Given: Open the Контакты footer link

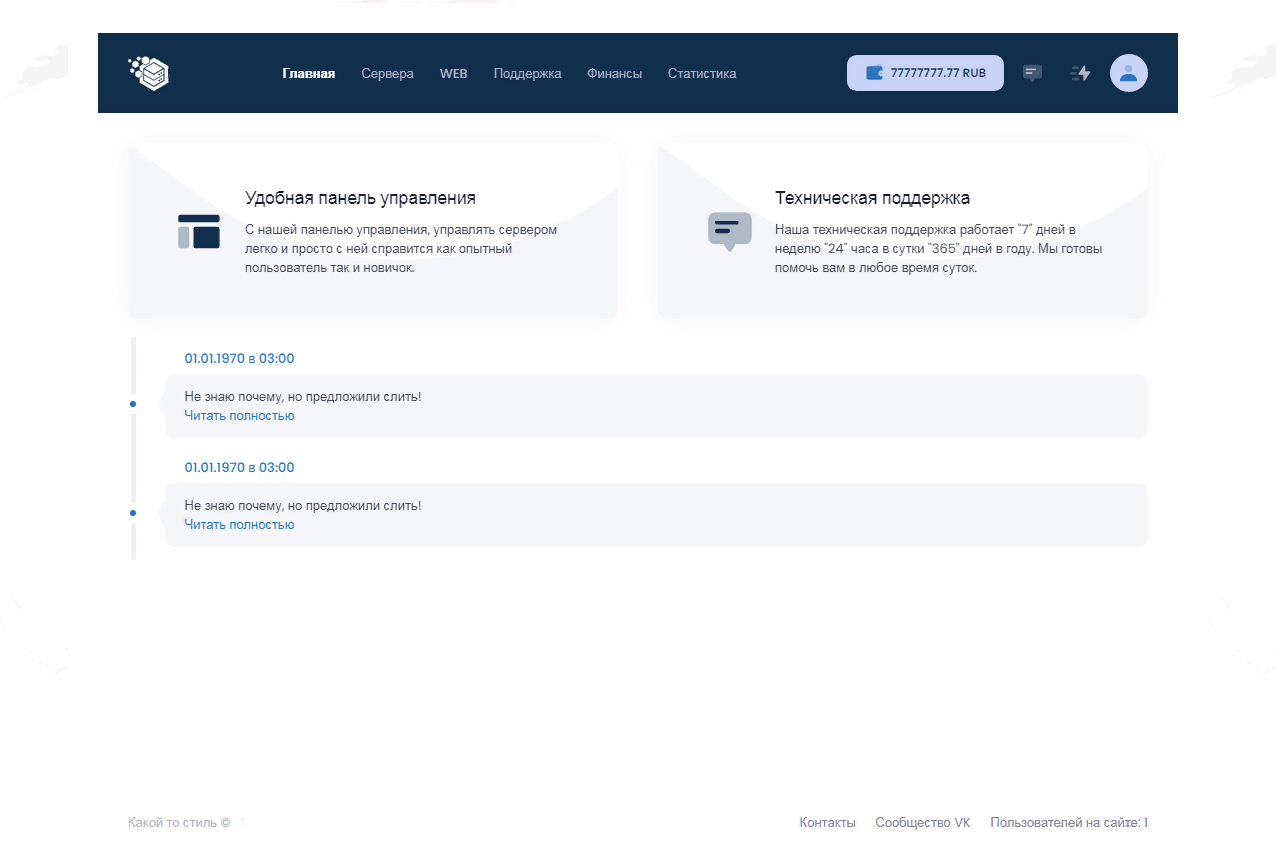Looking at the screenshot, I should point(827,823).
